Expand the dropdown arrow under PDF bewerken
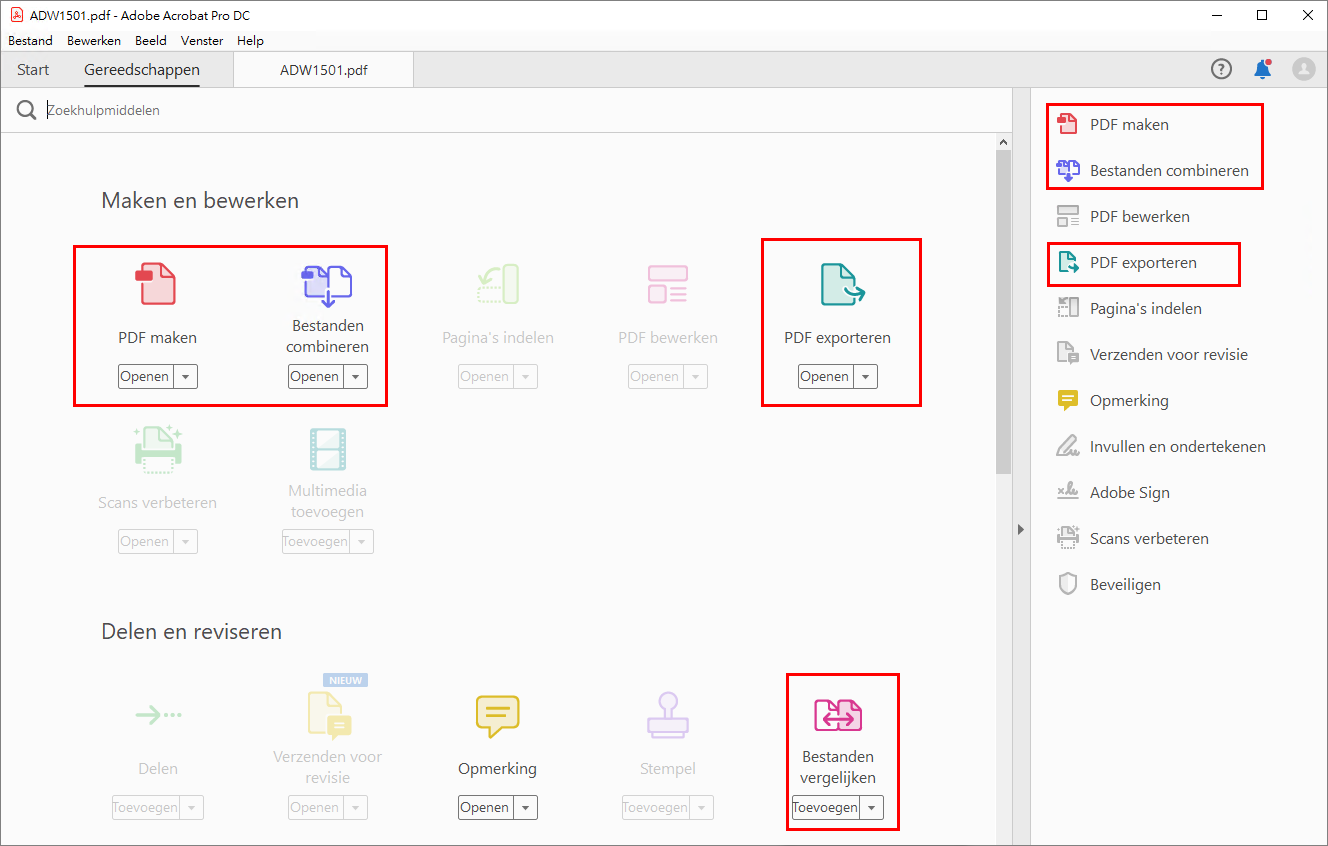Image resolution: width=1328 pixels, height=846 pixels. tap(696, 377)
